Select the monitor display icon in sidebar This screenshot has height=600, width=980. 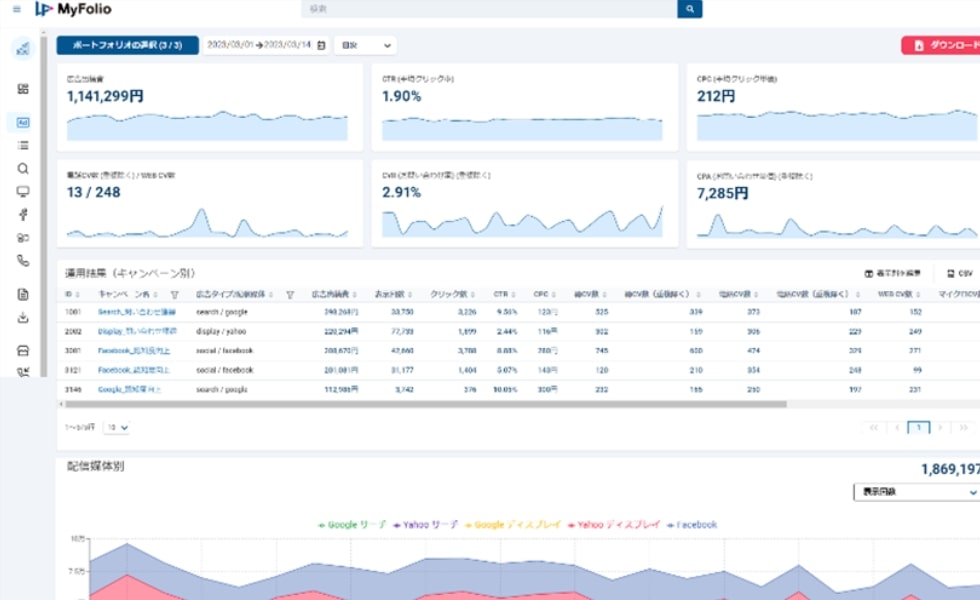[x=23, y=191]
